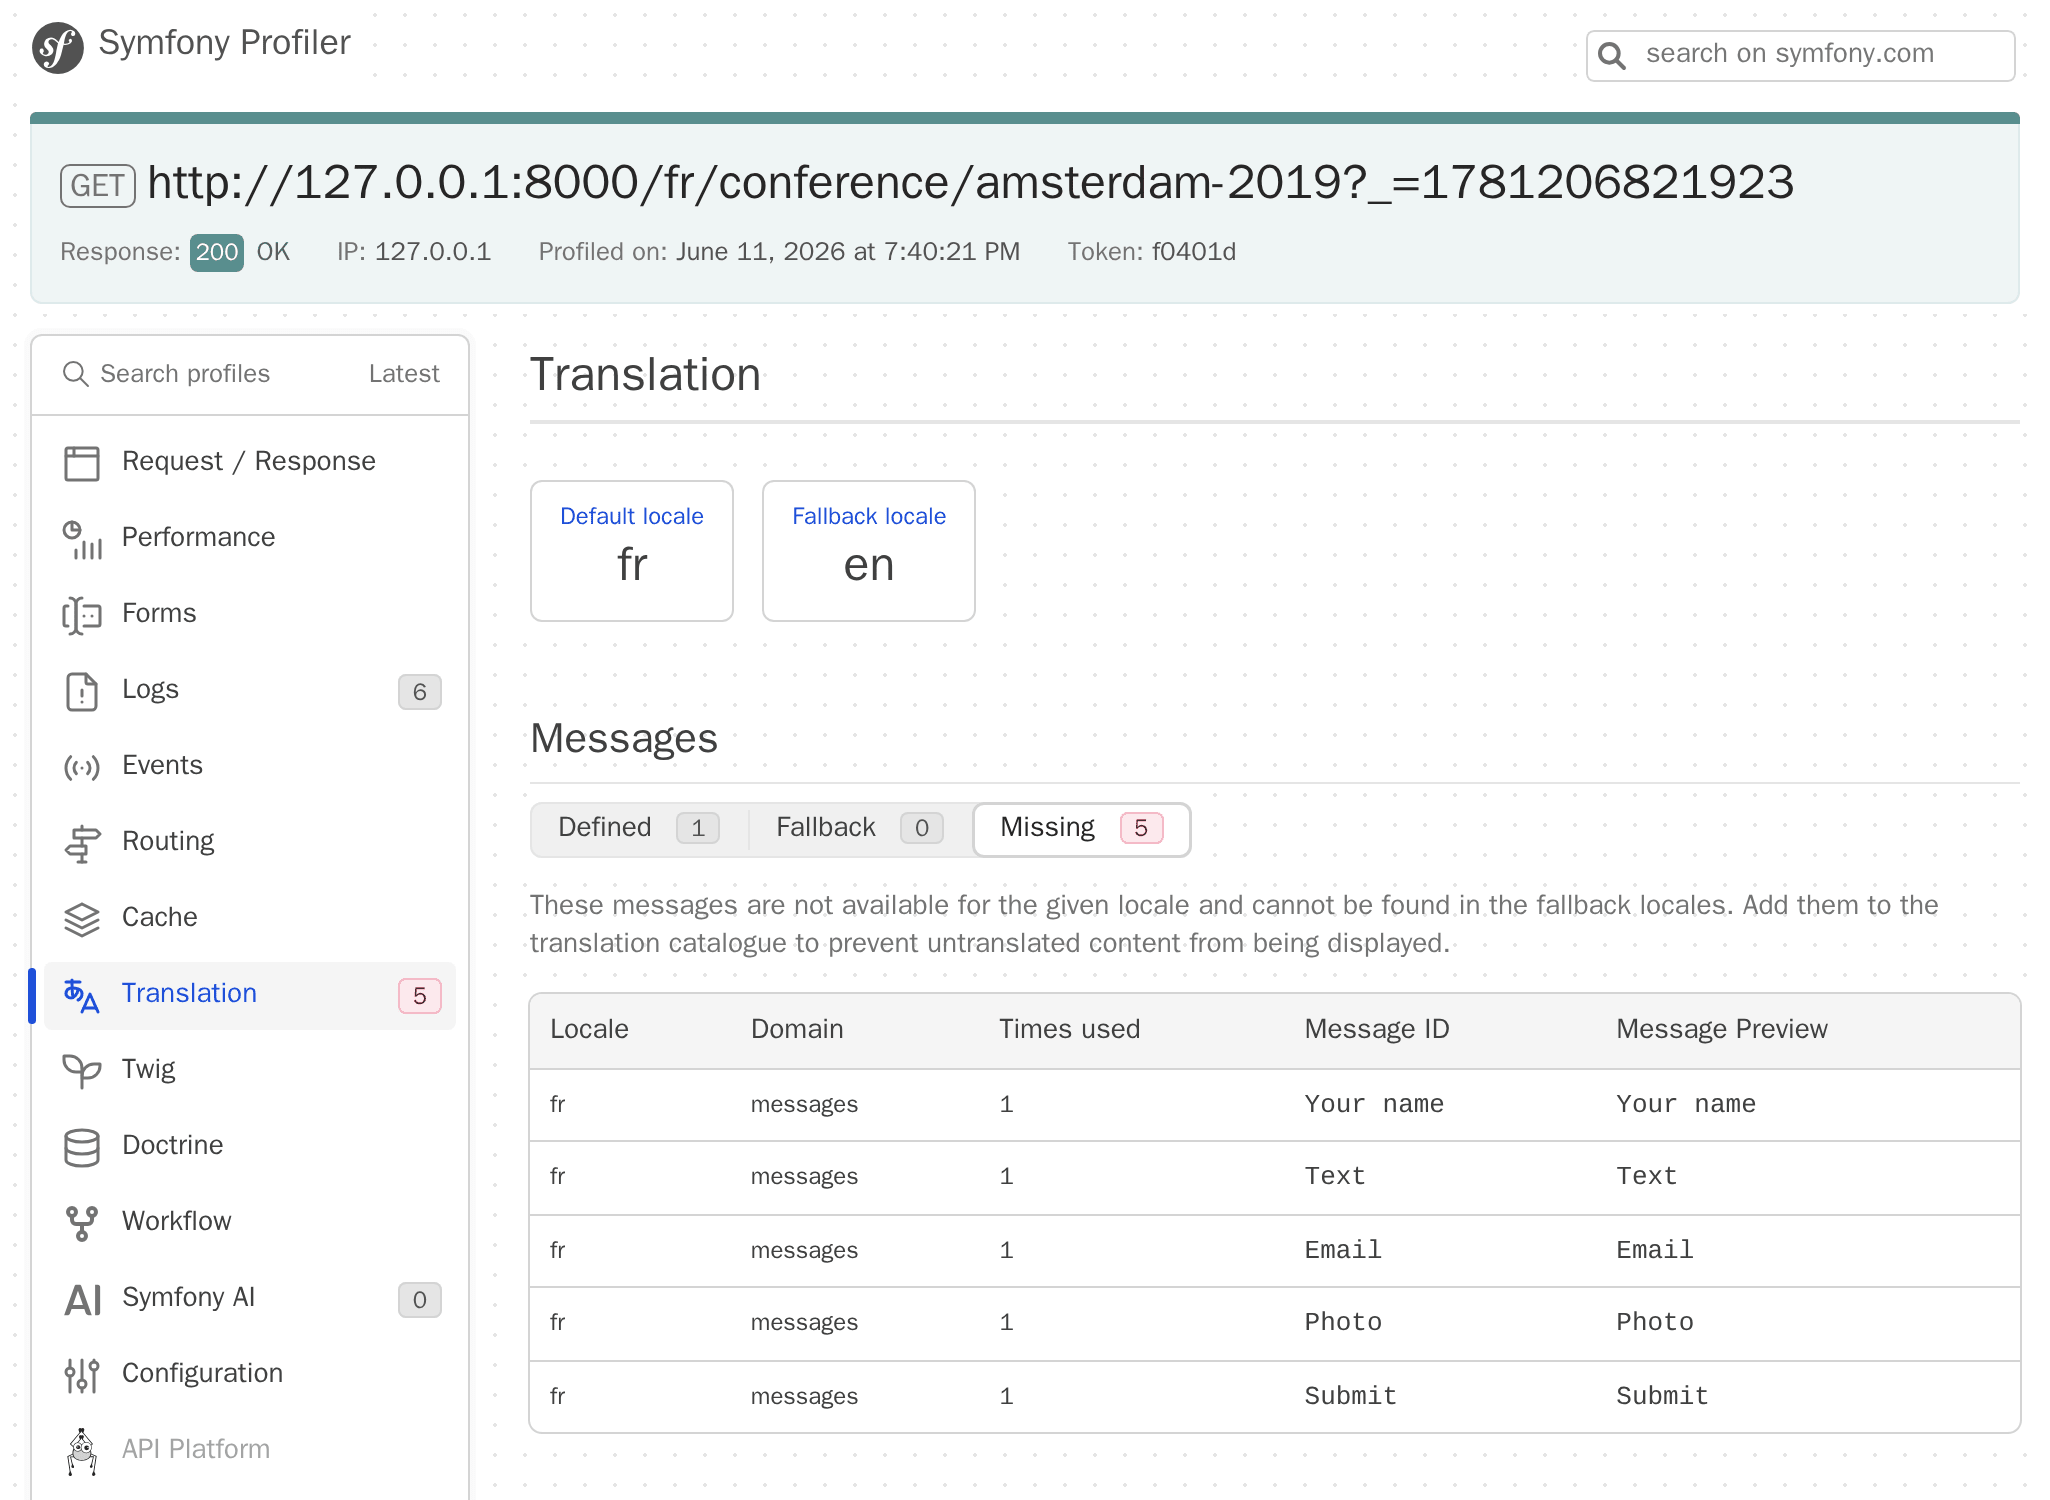Select the Missing messages tab

coord(1081,828)
